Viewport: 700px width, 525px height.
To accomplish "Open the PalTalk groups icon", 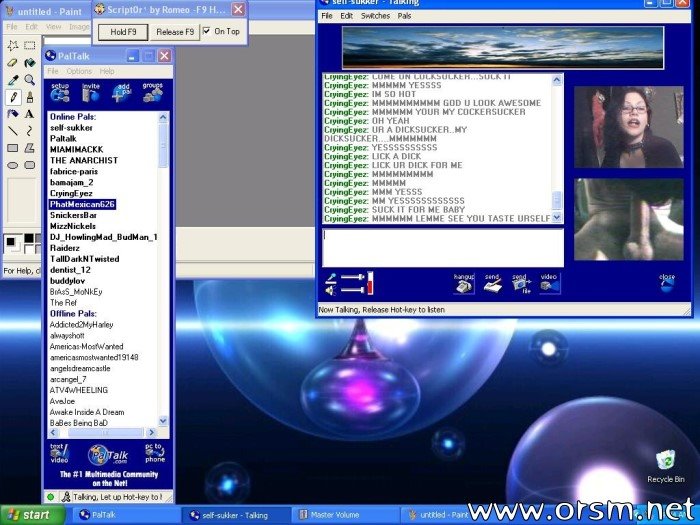I will pos(153,92).
